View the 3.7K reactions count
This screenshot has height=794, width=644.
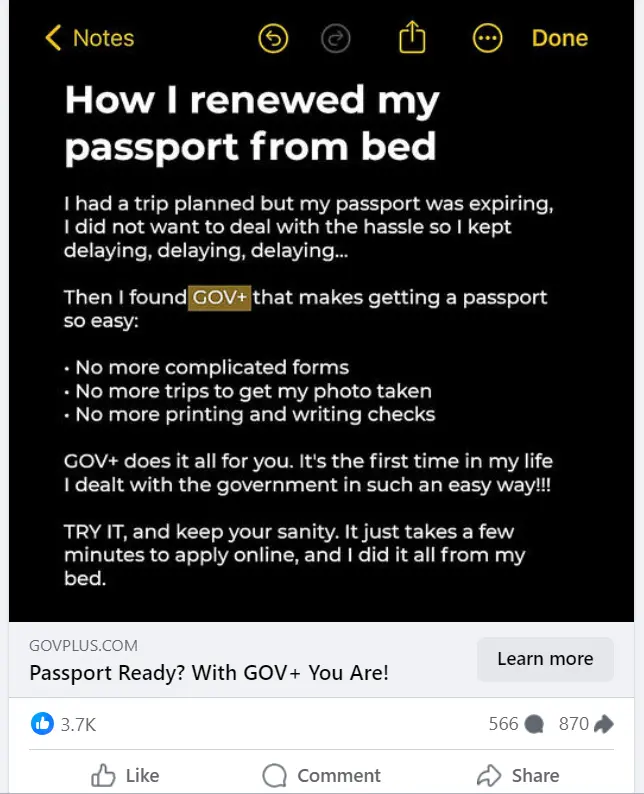tap(78, 725)
